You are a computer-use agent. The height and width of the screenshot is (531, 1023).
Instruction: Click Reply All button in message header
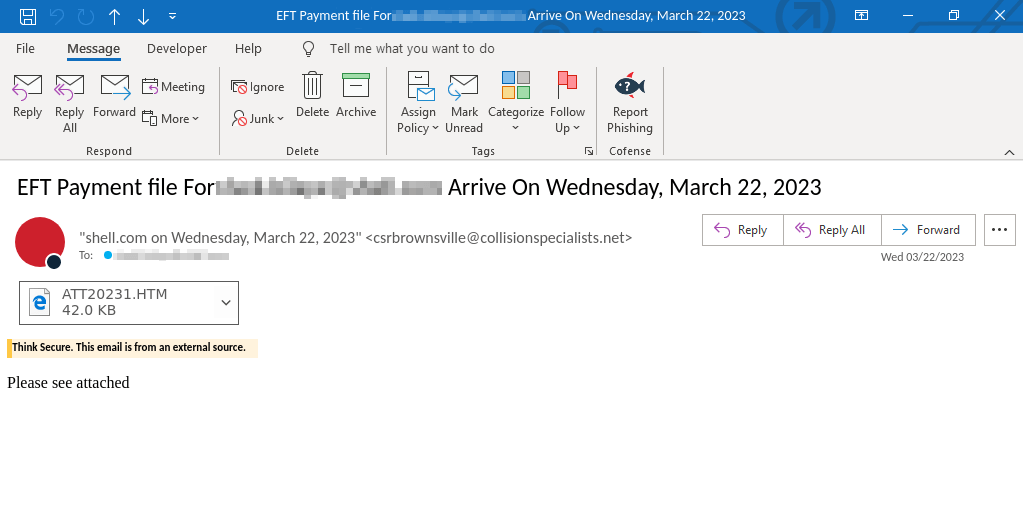[832, 230]
